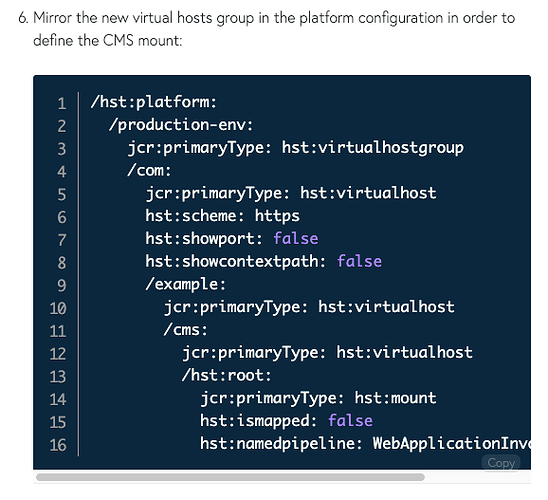Screen dimensions: 548x500
Task: Click the /com: node on line 4
Action: pos(149,171)
